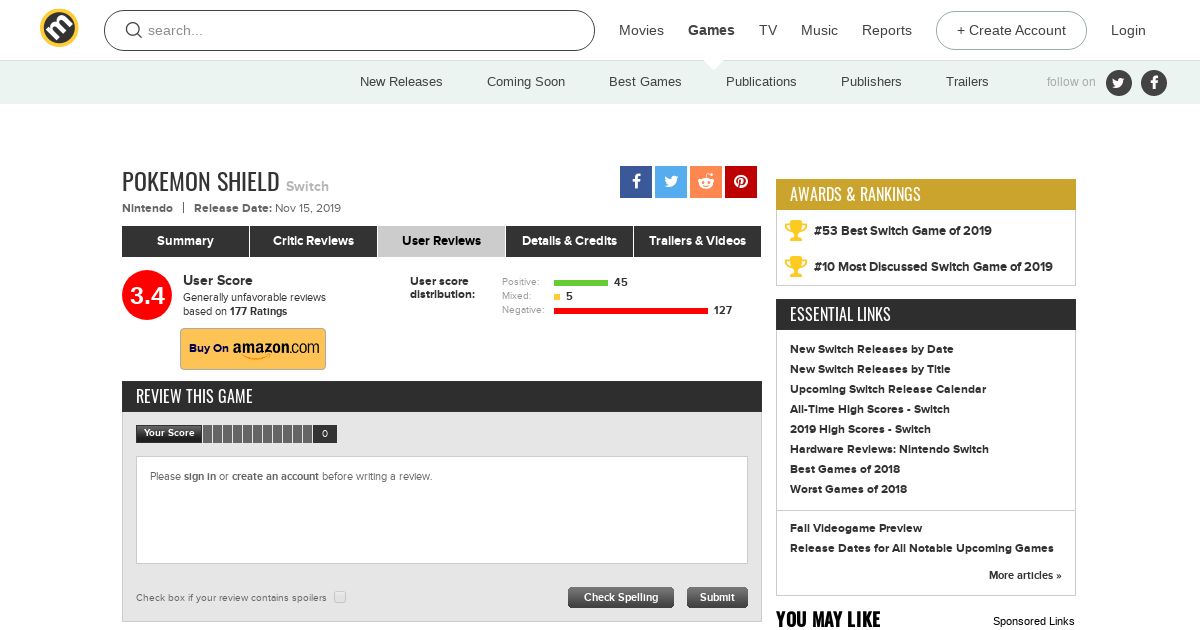Screen dimensions: 1200x630
Task: Open Best Games section
Action: (x=645, y=82)
